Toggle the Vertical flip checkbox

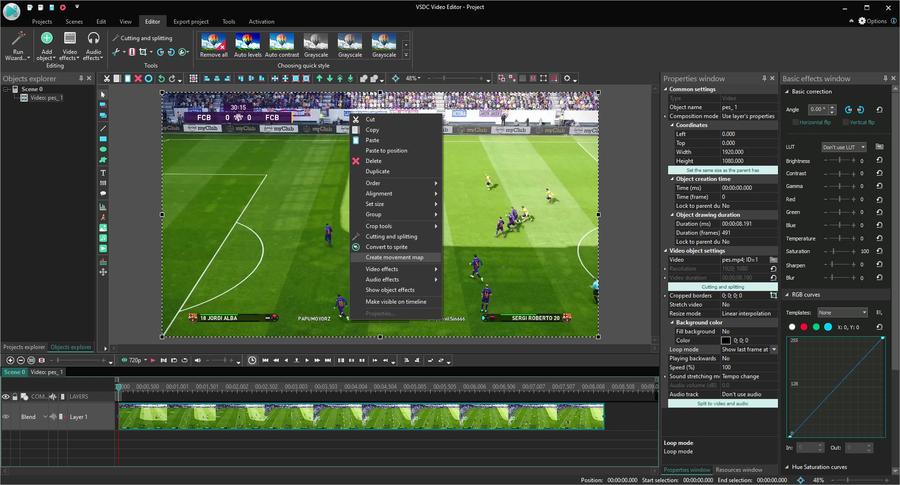(845, 122)
